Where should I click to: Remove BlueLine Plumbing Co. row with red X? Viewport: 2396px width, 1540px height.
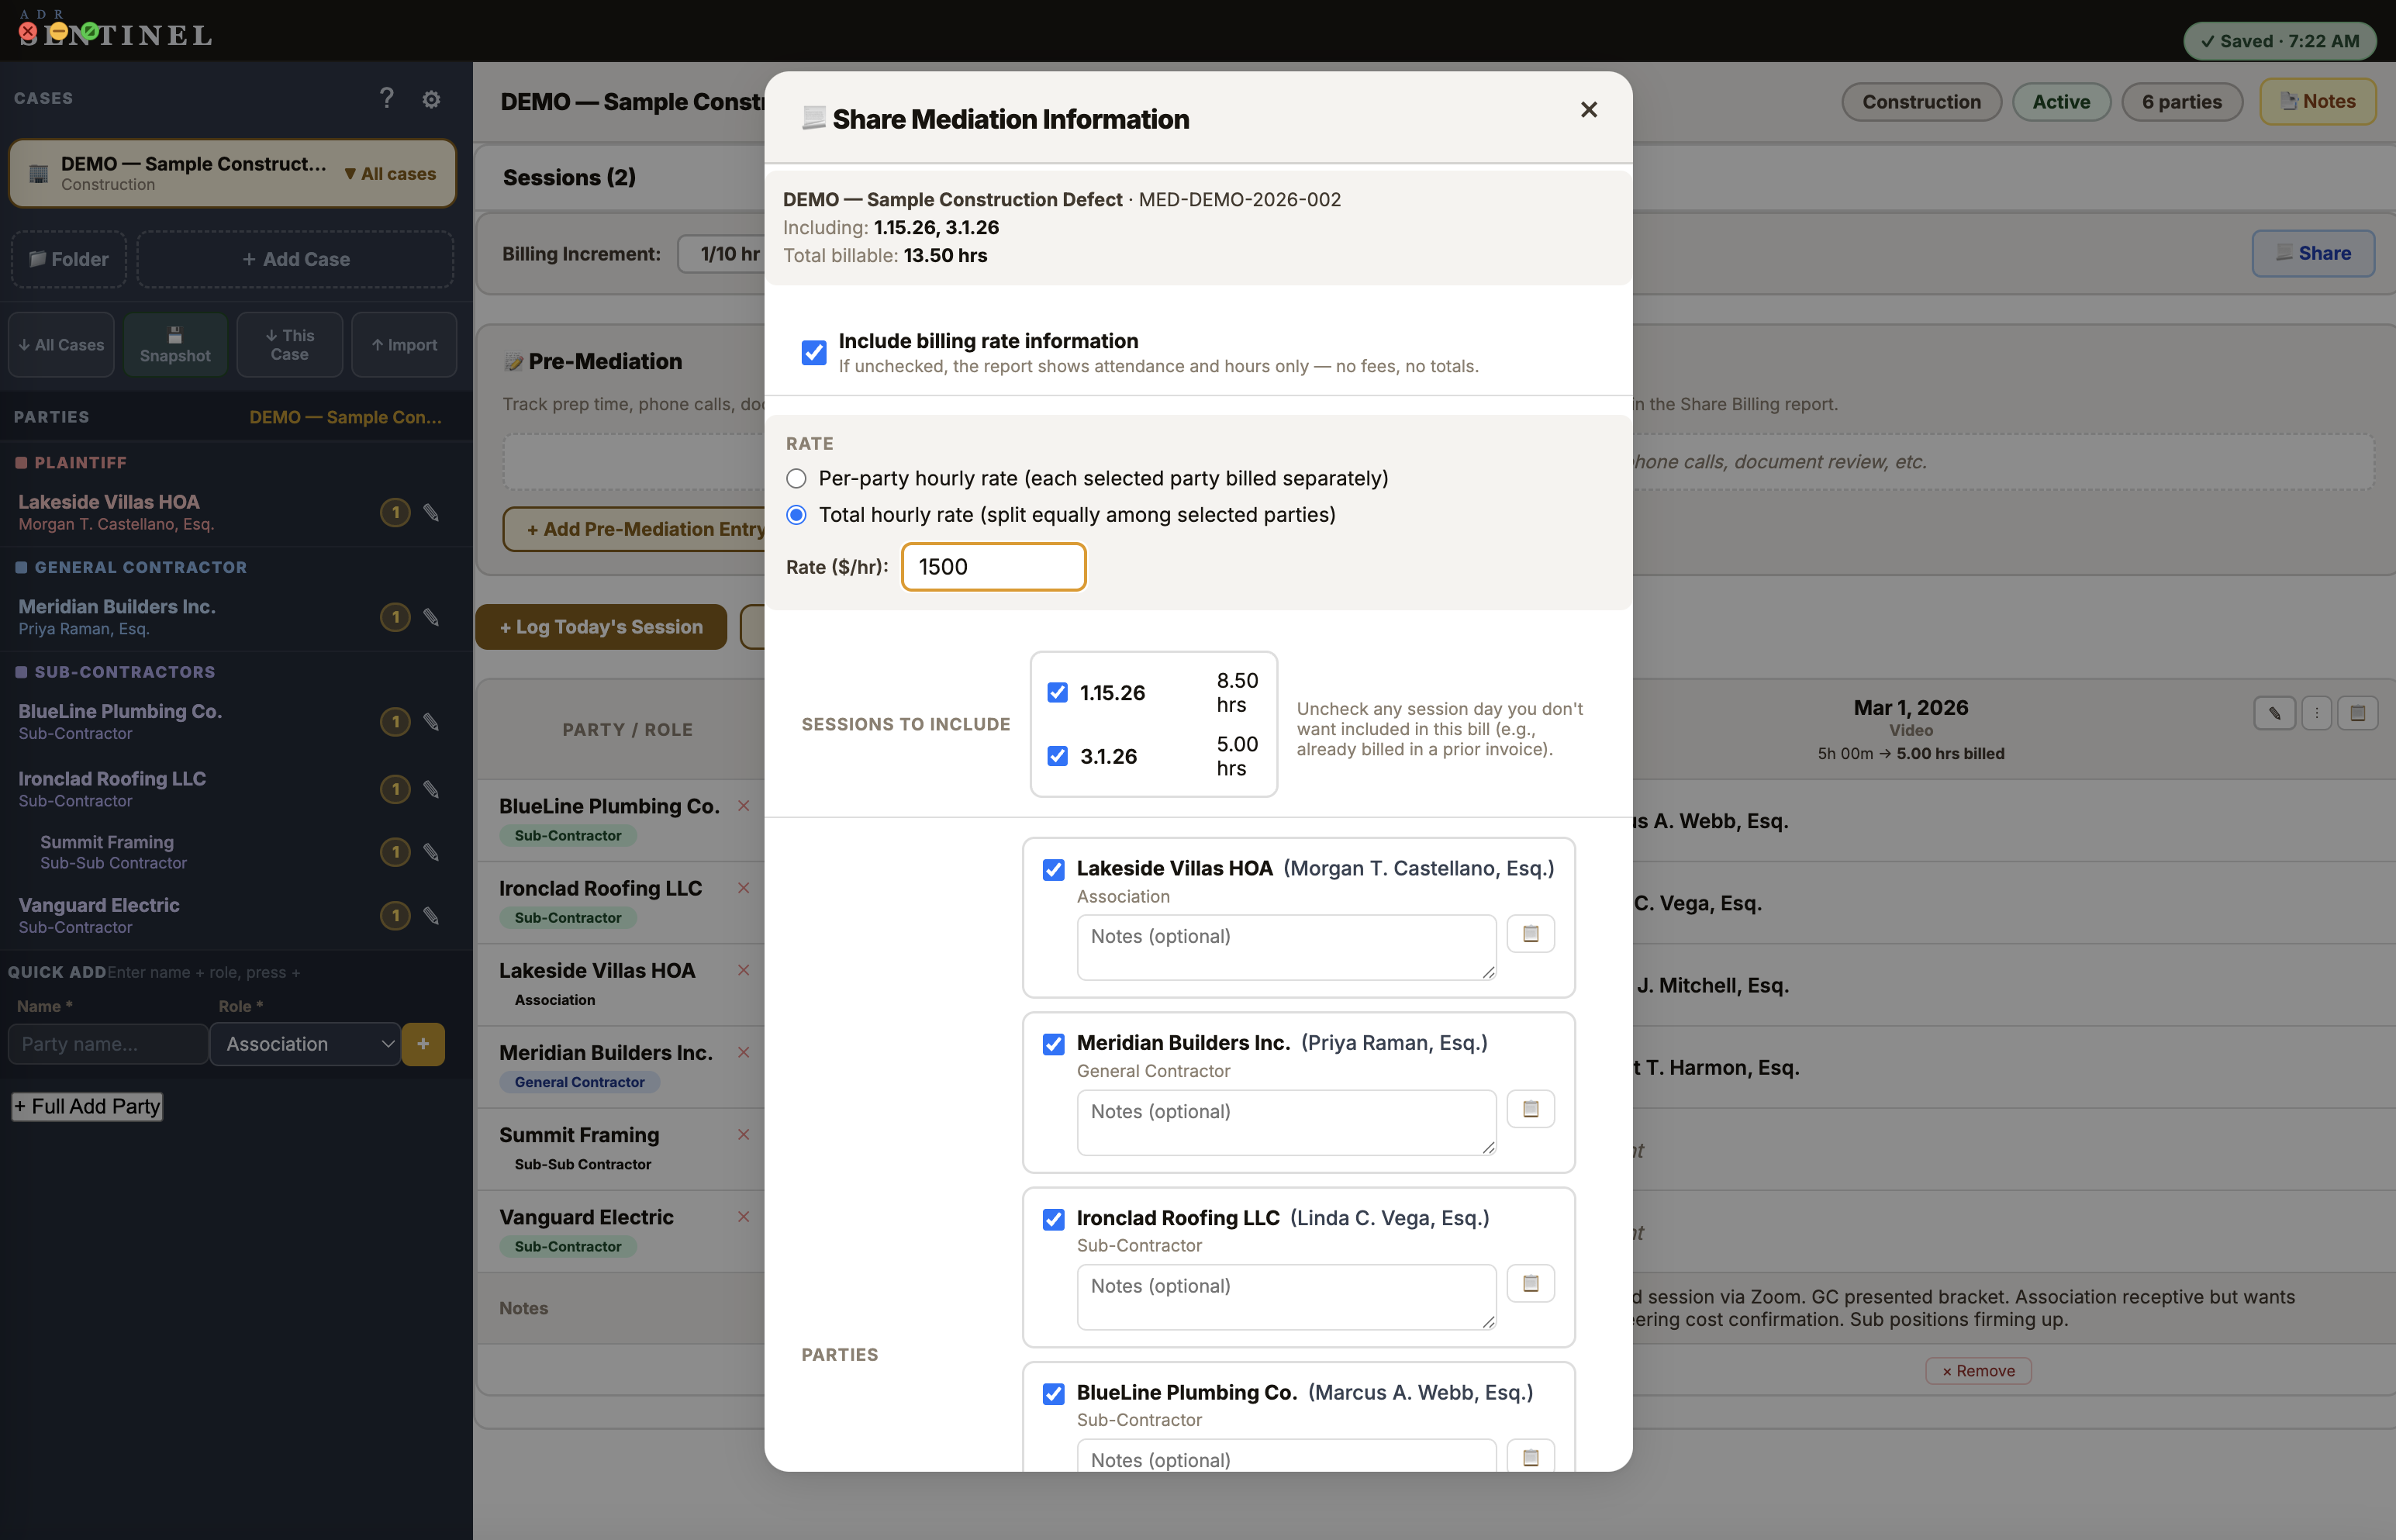point(743,806)
